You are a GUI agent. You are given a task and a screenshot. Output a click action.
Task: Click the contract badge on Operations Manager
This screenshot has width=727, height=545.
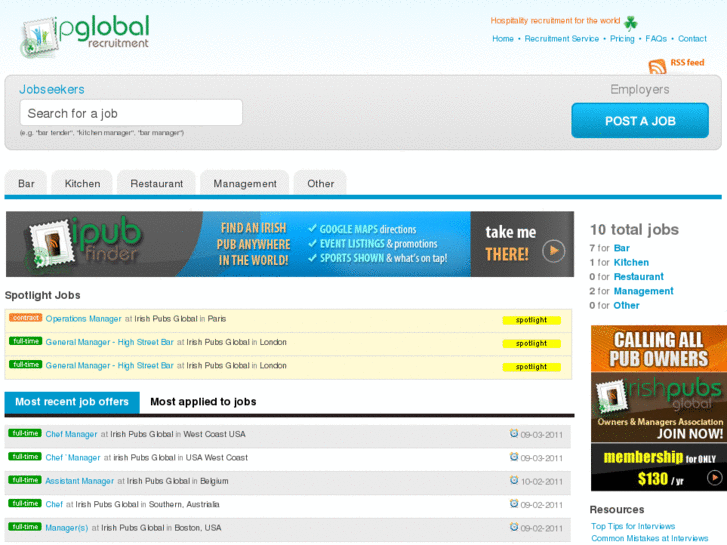click(x=26, y=318)
